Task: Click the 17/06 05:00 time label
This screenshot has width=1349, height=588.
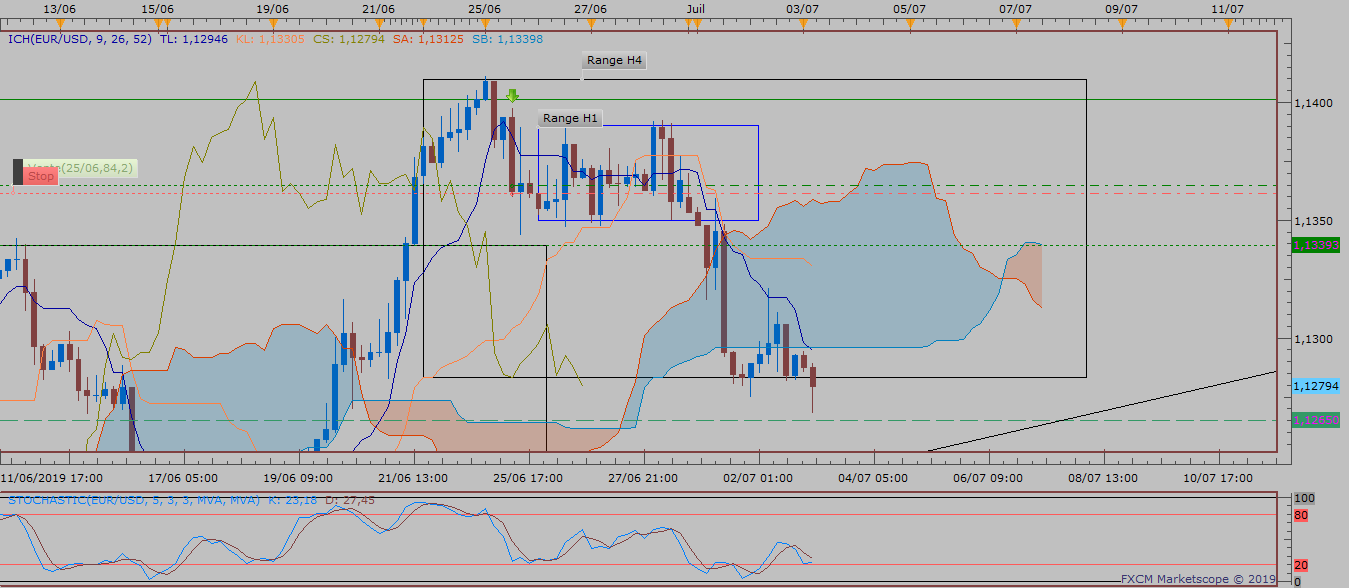Action: [182, 478]
